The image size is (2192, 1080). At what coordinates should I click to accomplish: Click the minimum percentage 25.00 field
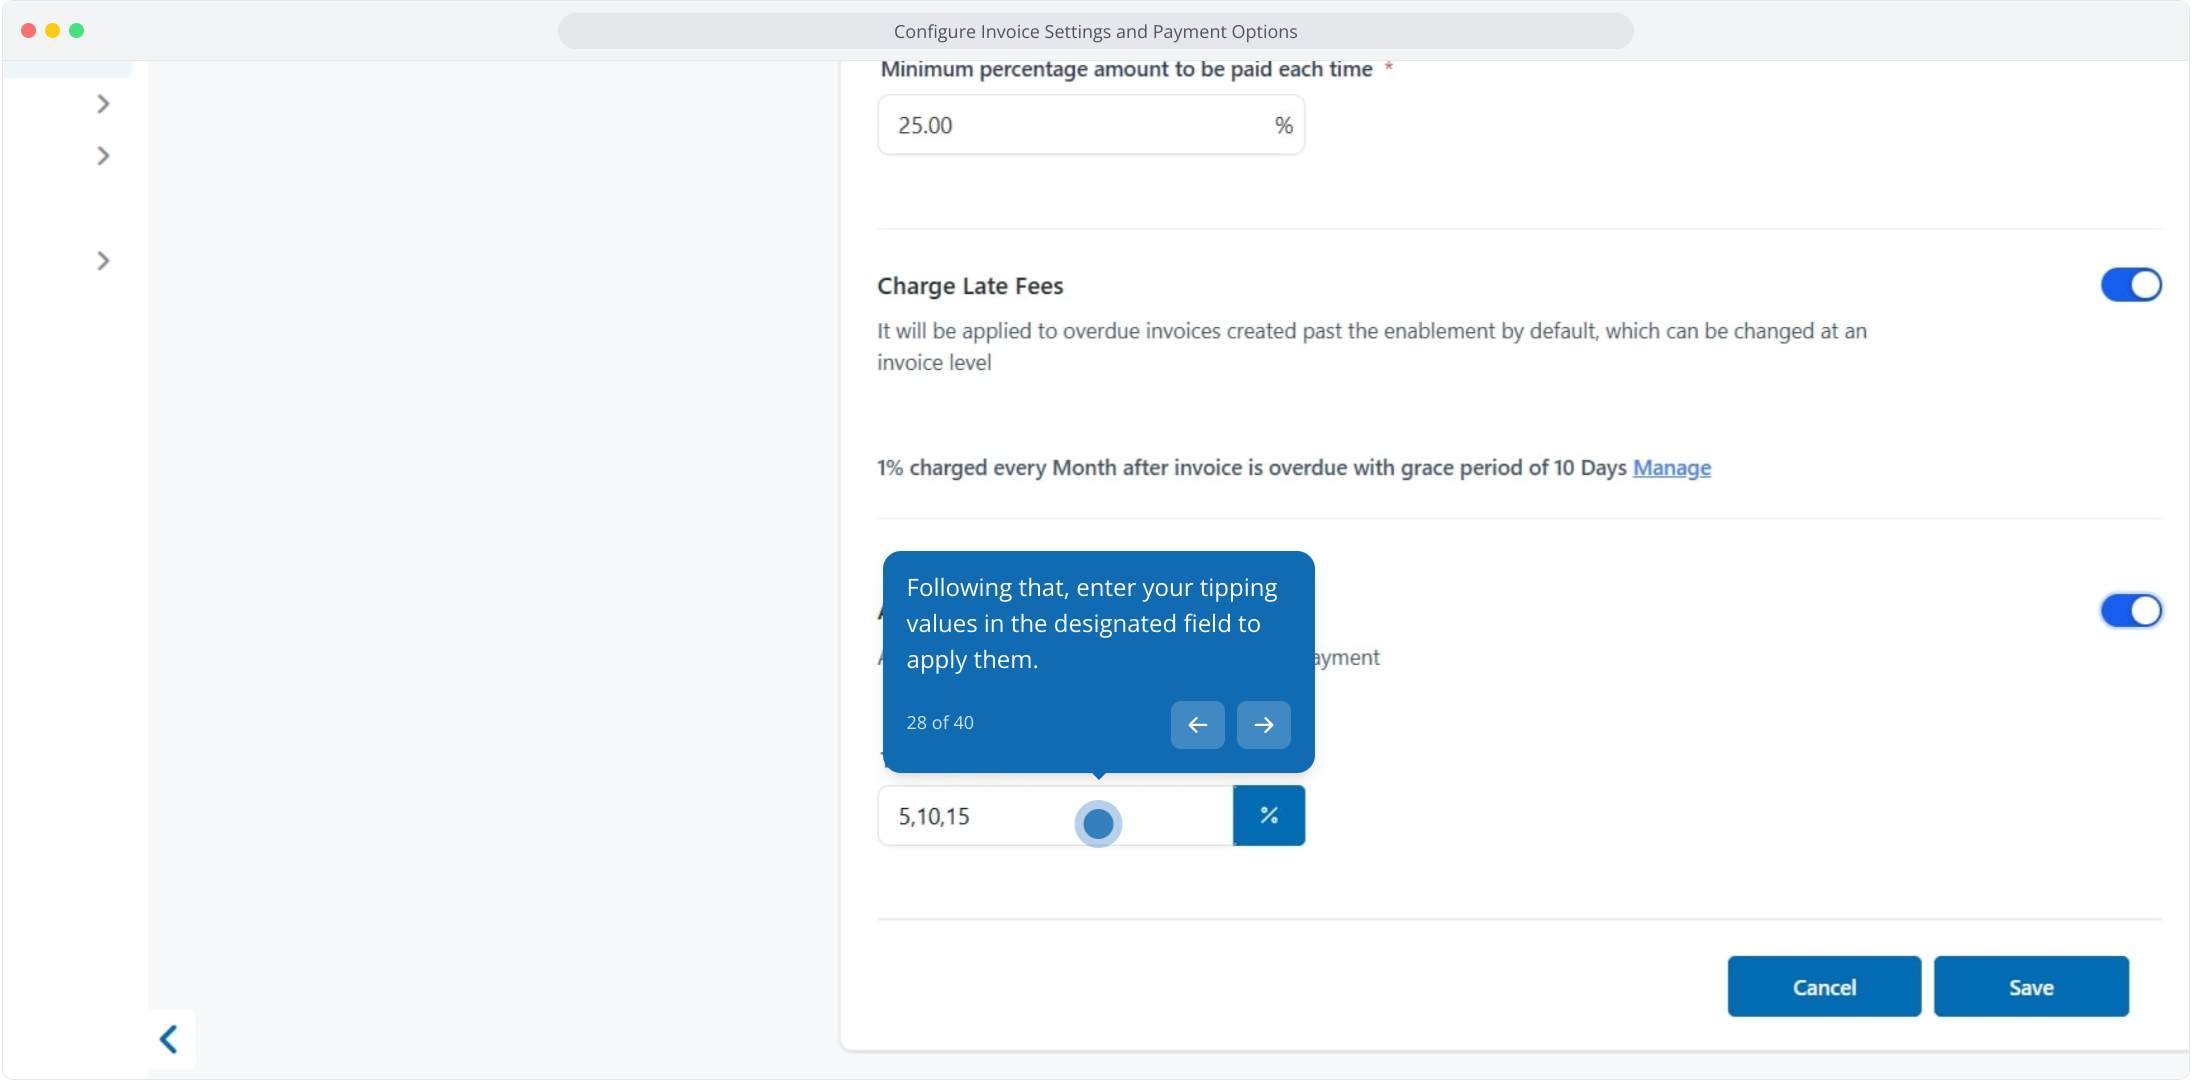pos(1070,126)
